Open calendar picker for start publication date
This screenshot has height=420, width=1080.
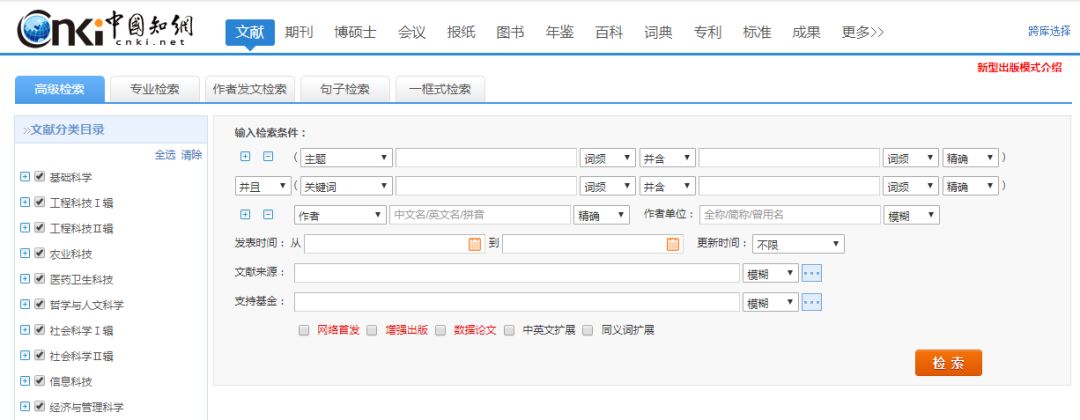pos(475,244)
